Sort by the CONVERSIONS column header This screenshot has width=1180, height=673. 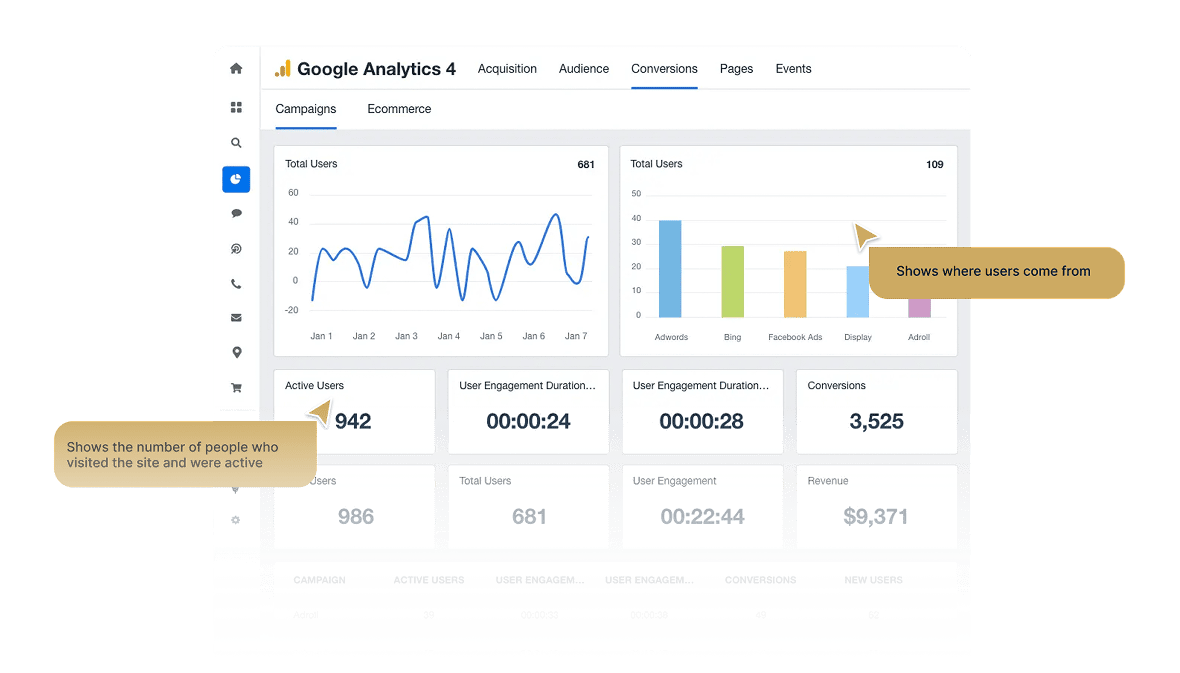(760, 580)
